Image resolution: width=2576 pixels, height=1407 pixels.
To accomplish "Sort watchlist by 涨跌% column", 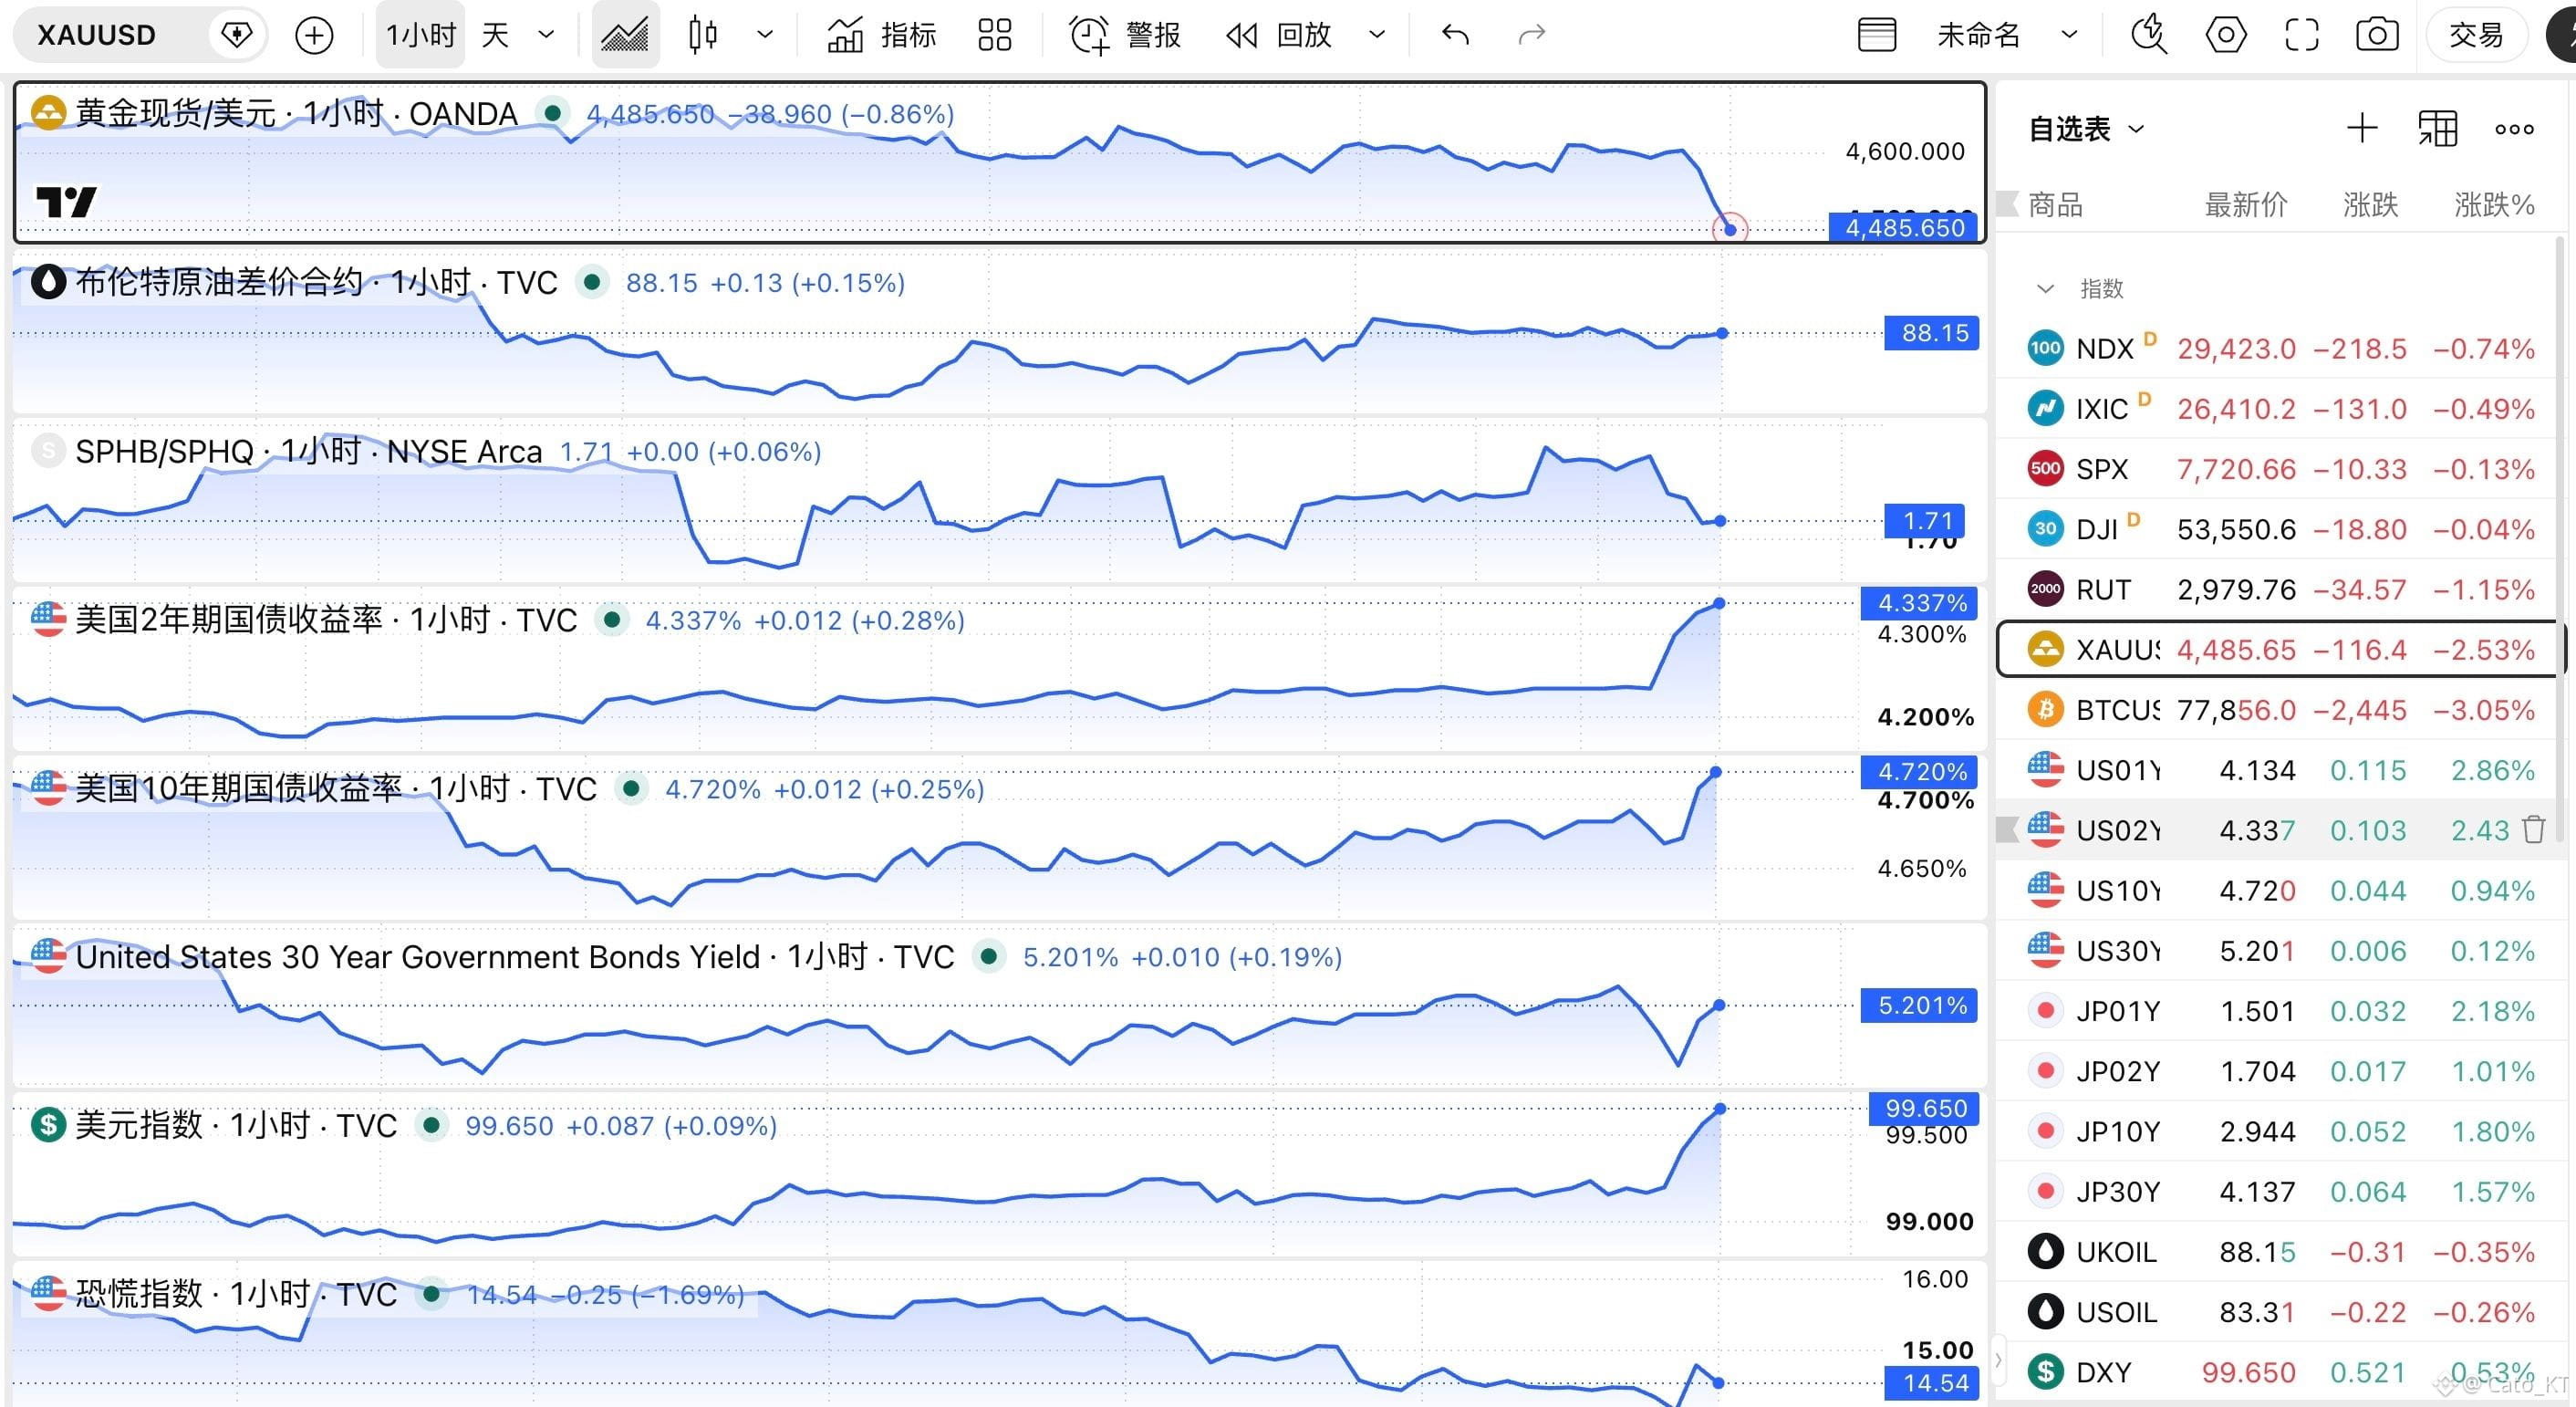I will click(x=2494, y=205).
